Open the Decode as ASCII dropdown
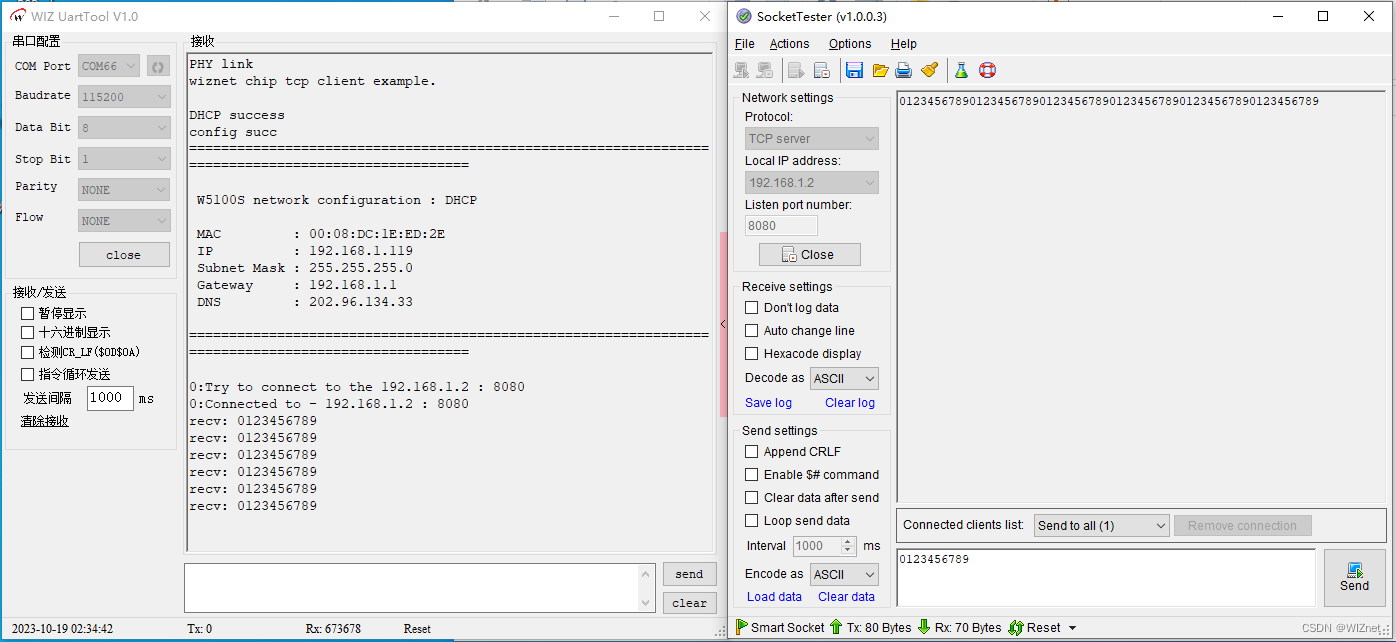Image resolution: width=1396 pixels, height=642 pixels. [x=844, y=379]
